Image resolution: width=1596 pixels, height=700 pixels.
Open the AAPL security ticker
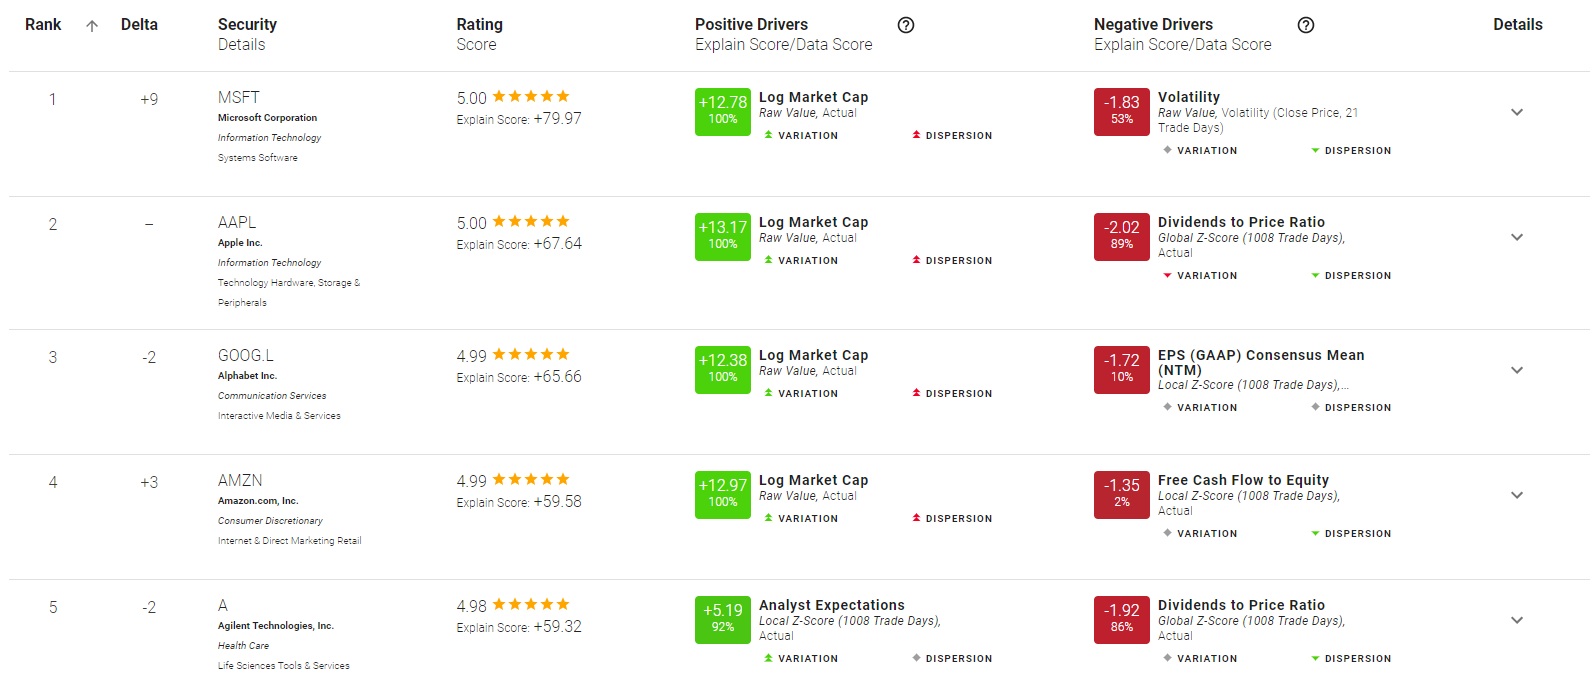point(237,222)
